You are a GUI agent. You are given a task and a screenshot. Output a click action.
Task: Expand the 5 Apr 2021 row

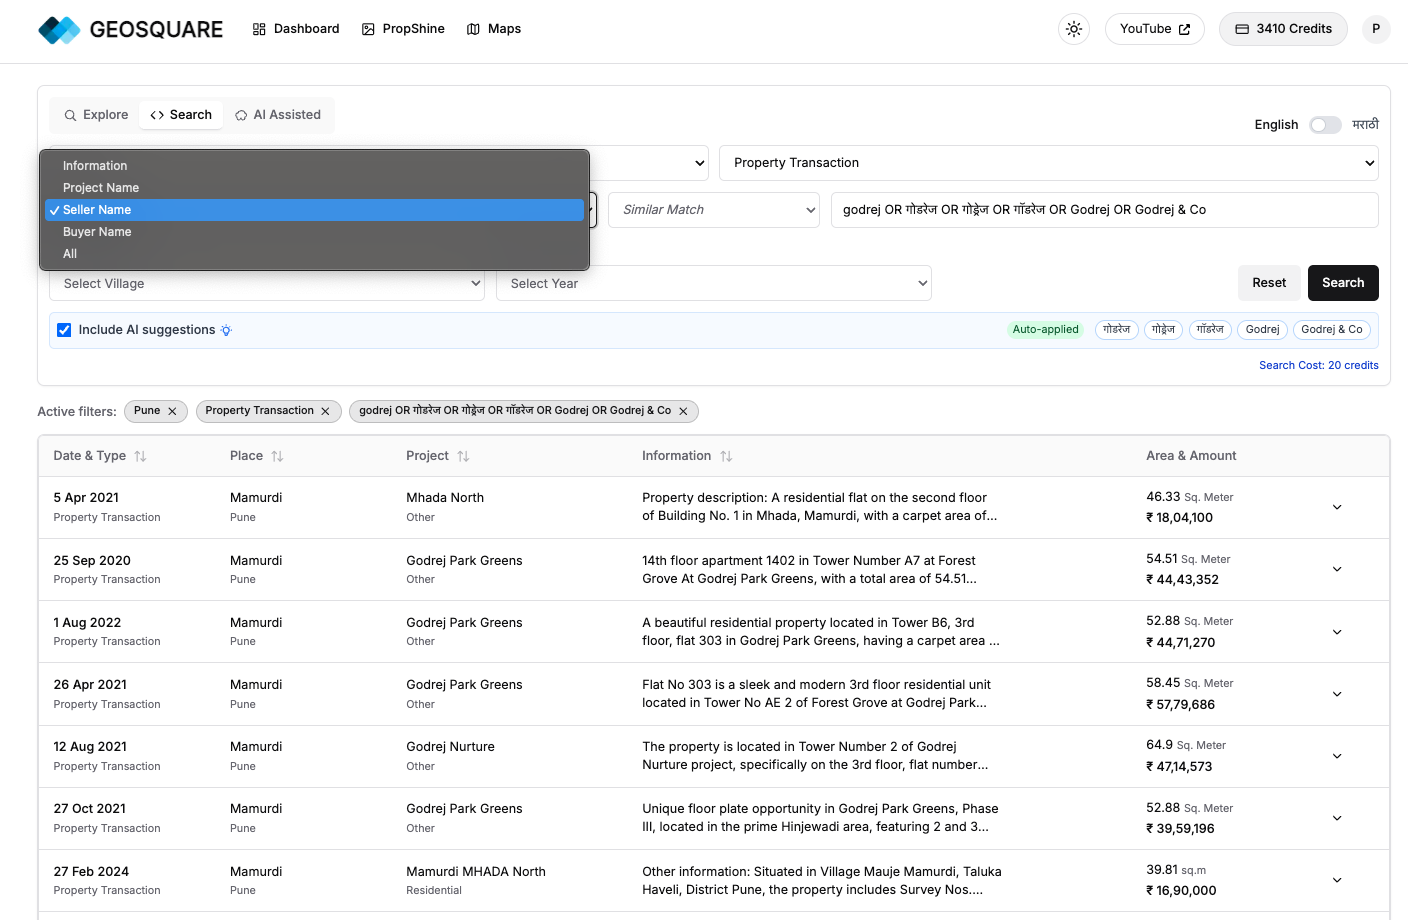1337,507
